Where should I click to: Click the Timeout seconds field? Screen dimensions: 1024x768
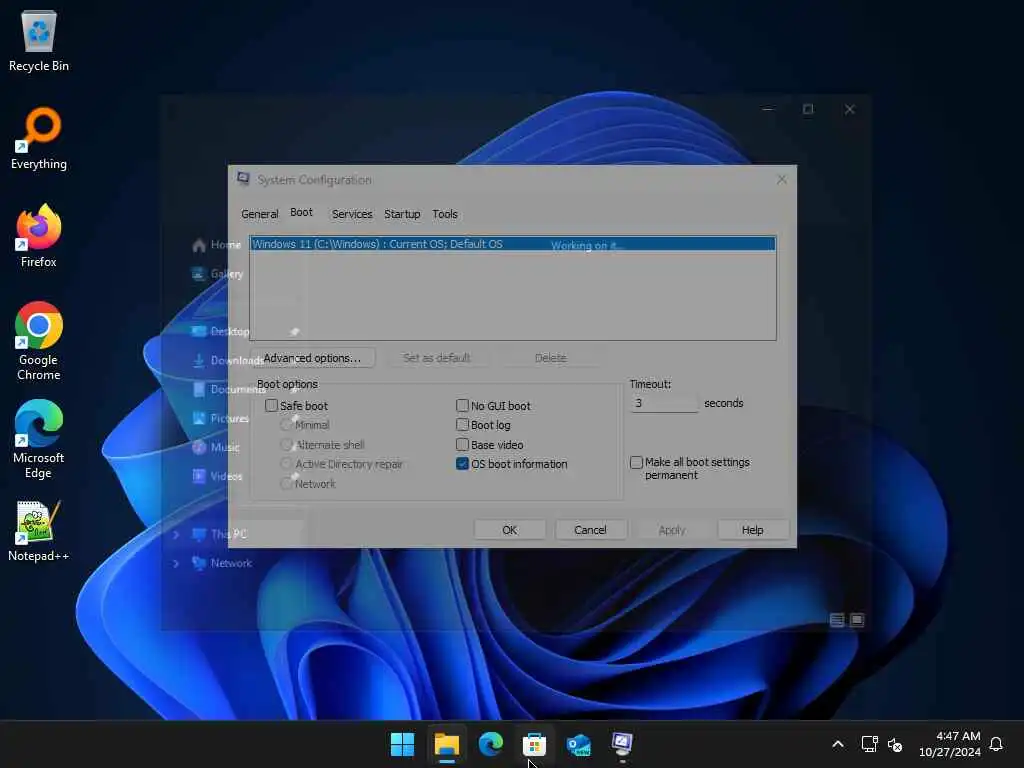pyautogui.click(x=664, y=403)
